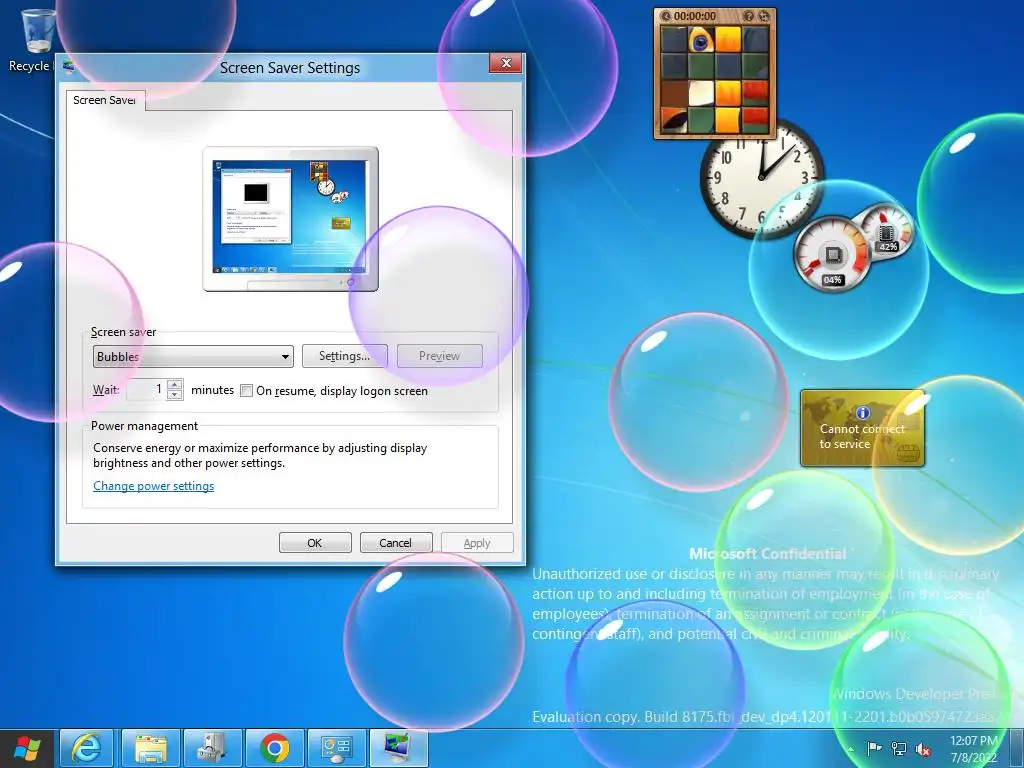The width and height of the screenshot is (1024, 768).
Task: Click the taskbar clock showing 12:07 PM
Action: [974, 749]
